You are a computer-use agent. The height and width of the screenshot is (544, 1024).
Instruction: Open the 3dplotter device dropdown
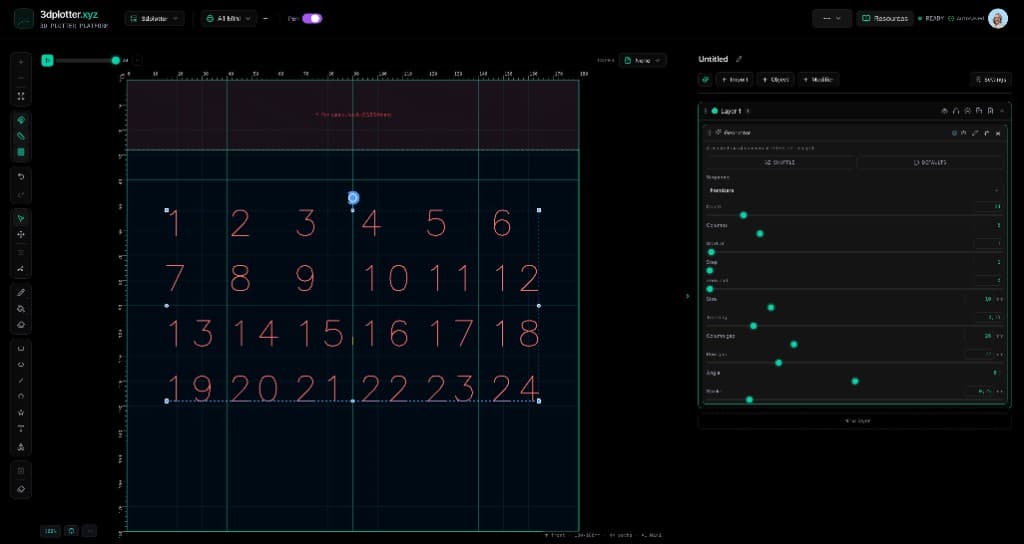pyautogui.click(x=155, y=18)
